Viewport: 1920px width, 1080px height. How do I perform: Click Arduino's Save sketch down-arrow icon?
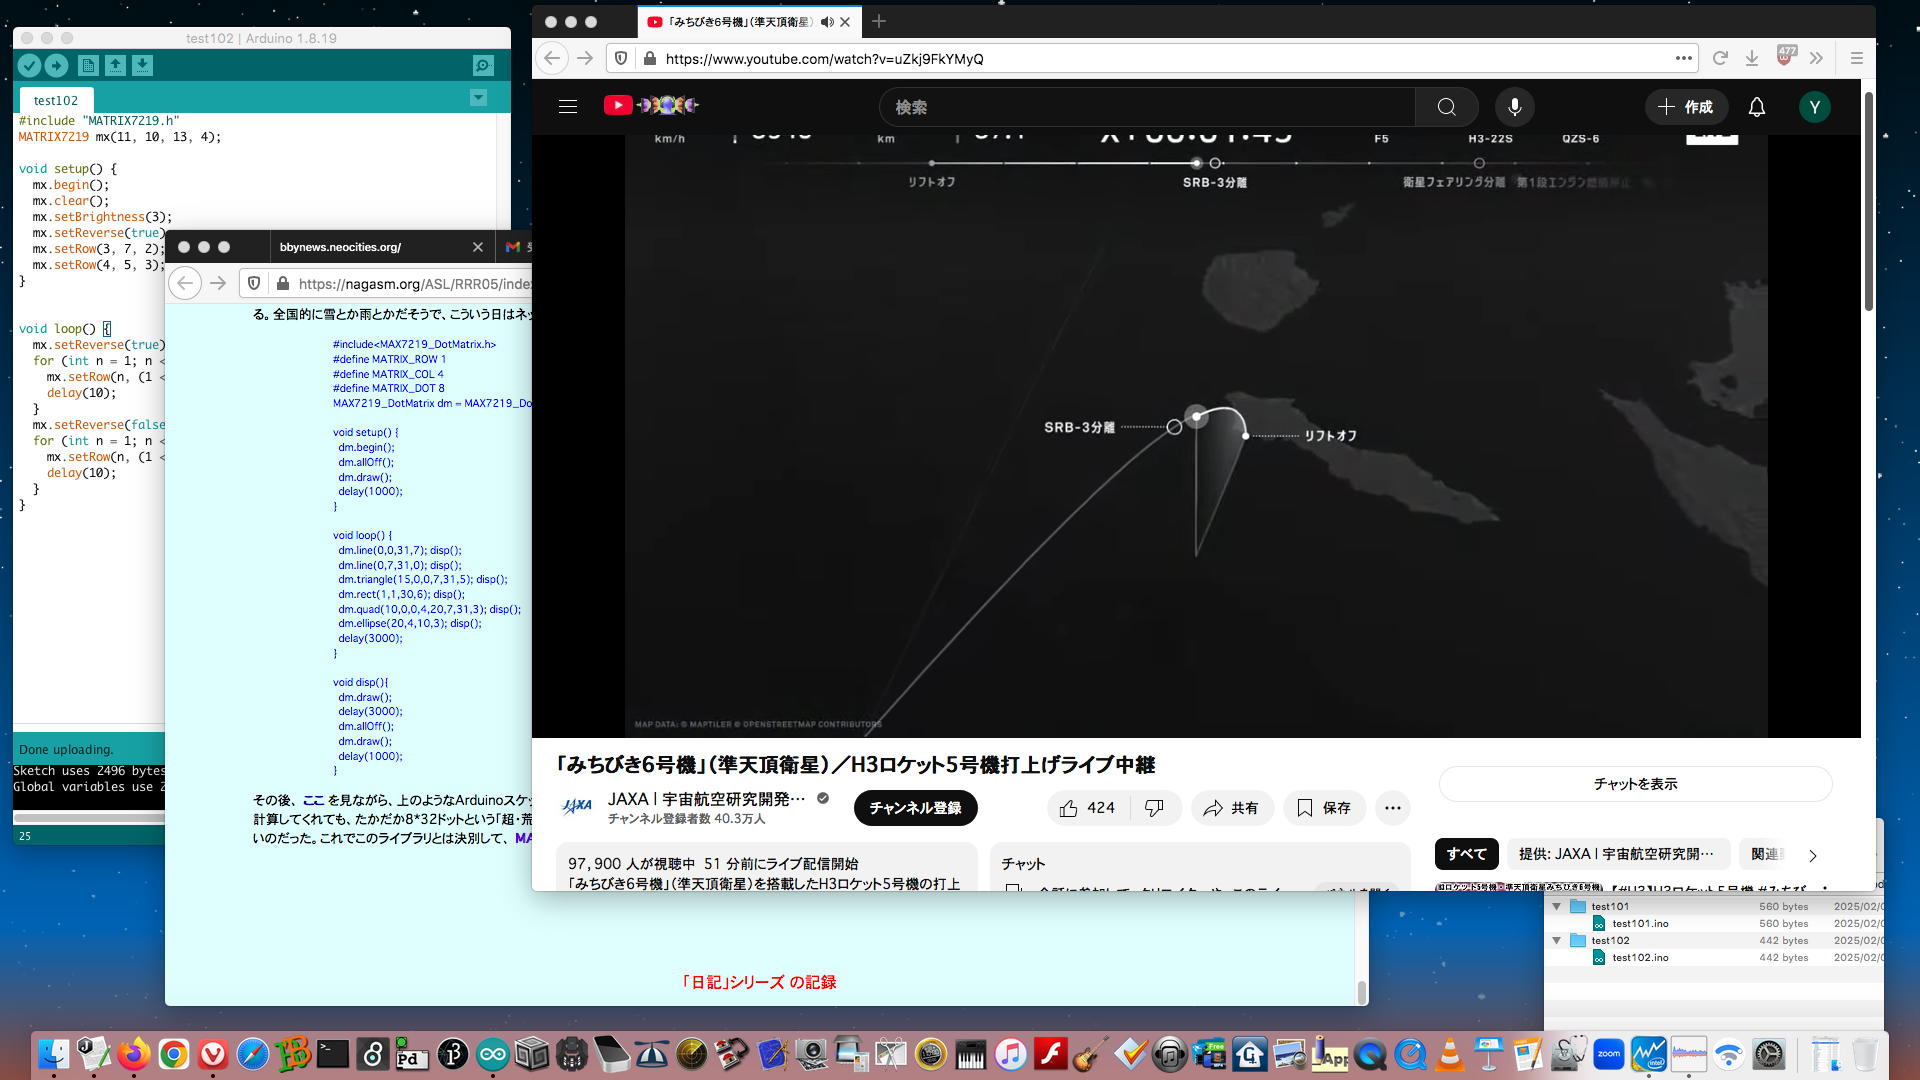(x=142, y=66)
